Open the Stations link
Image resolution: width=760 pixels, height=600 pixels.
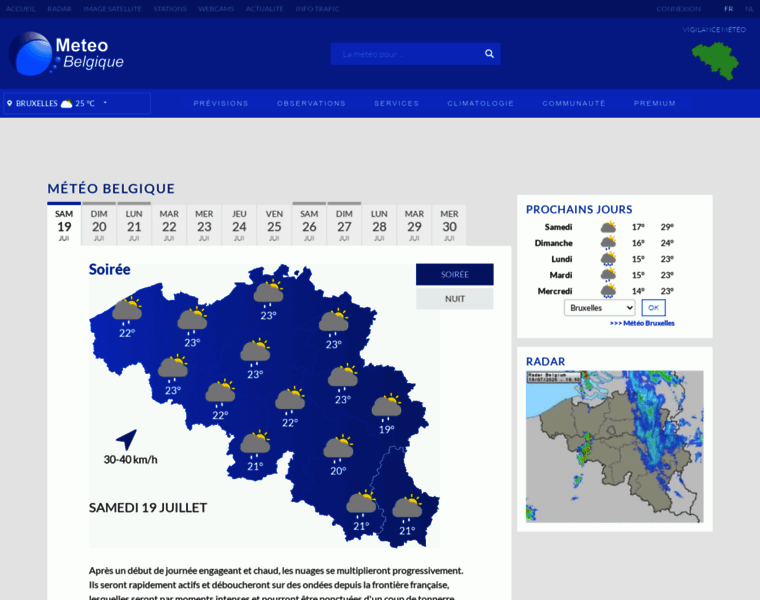click(170, 9)
